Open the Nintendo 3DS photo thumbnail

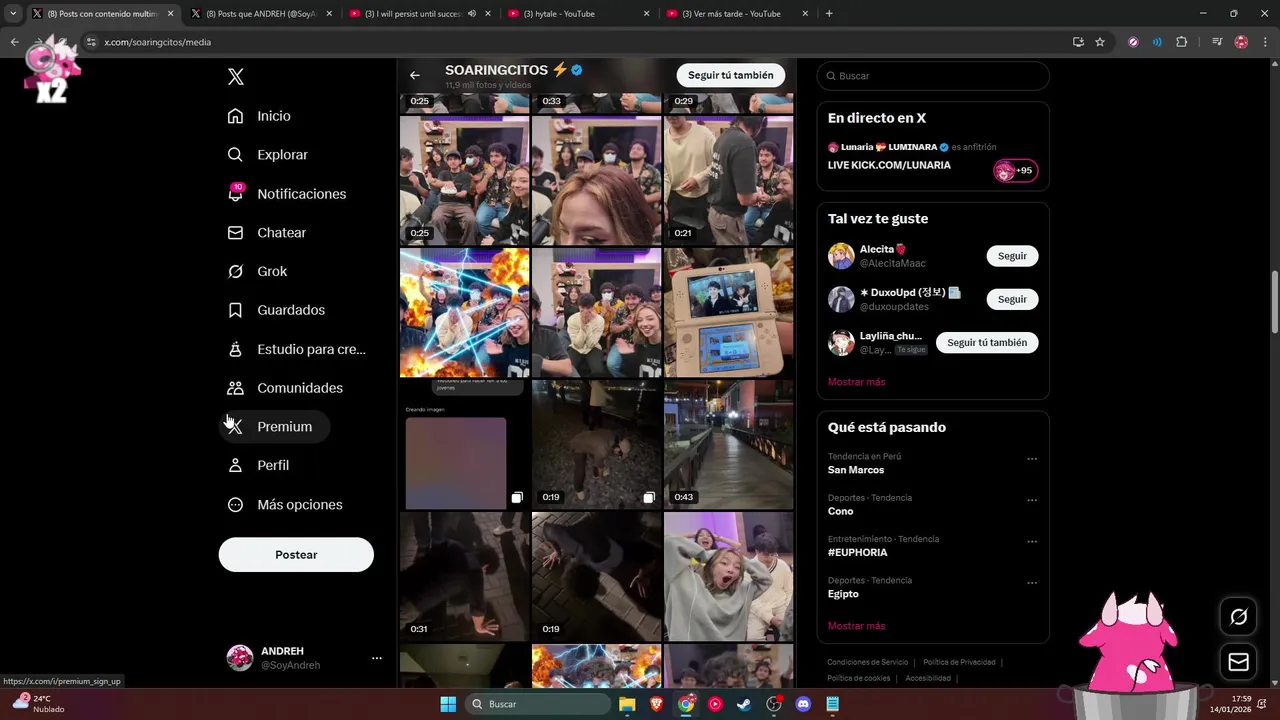pos(728,313)
